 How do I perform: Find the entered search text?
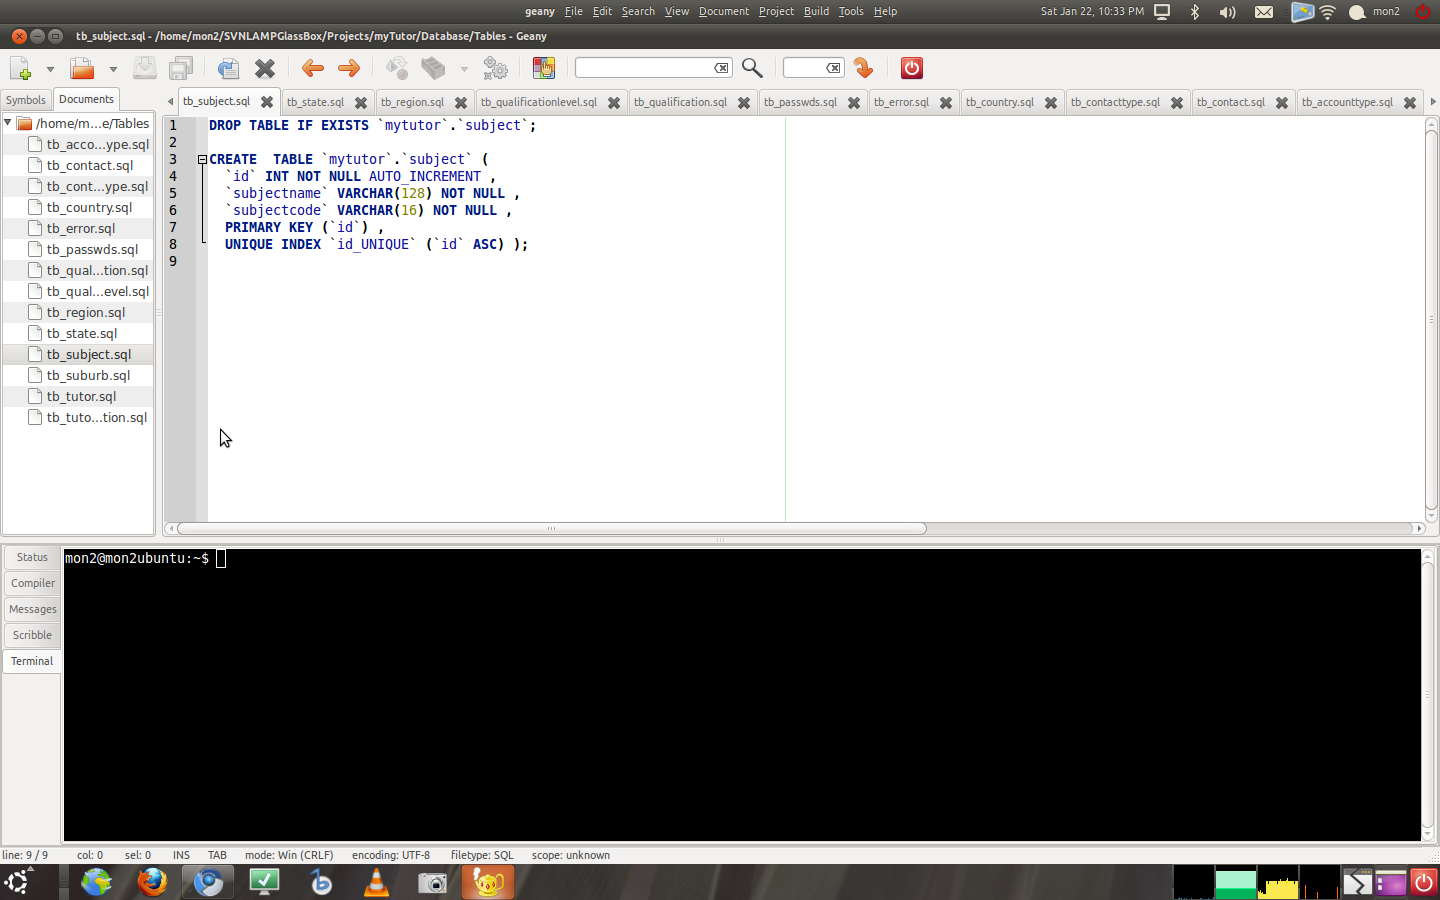pos(752,68)
